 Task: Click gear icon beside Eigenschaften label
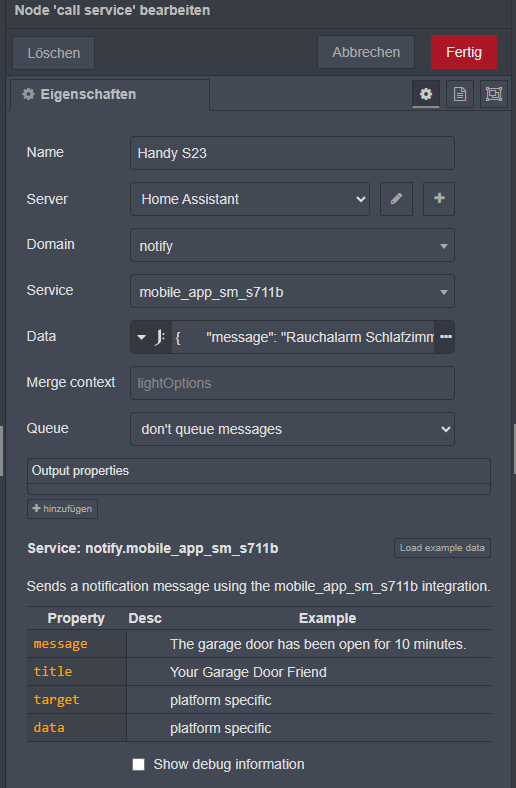pos(29,94)
